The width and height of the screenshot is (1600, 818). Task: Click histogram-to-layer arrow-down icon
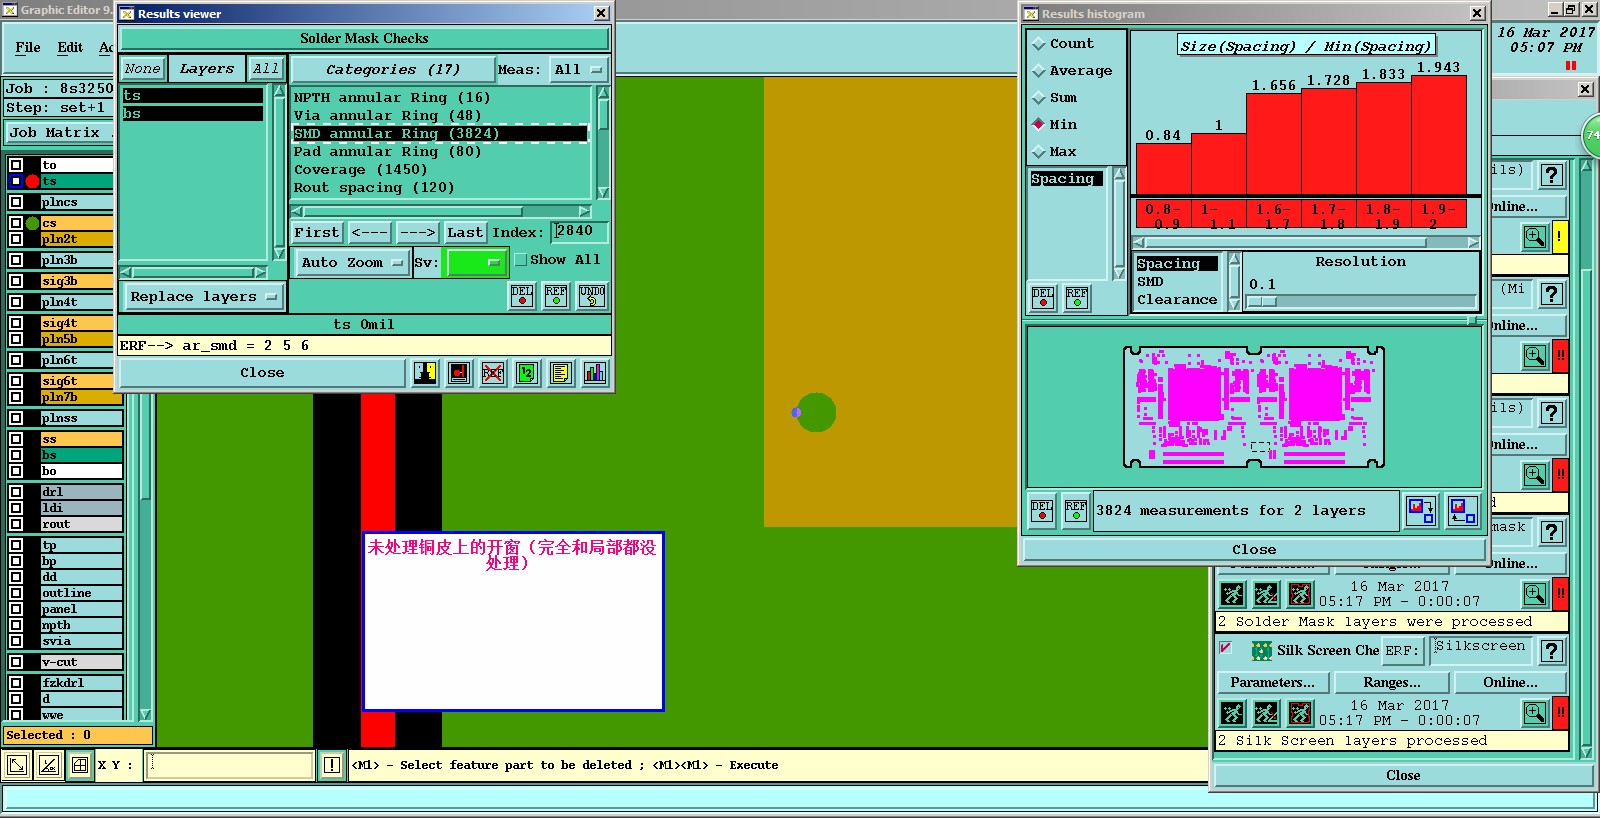pos(1421,511)
